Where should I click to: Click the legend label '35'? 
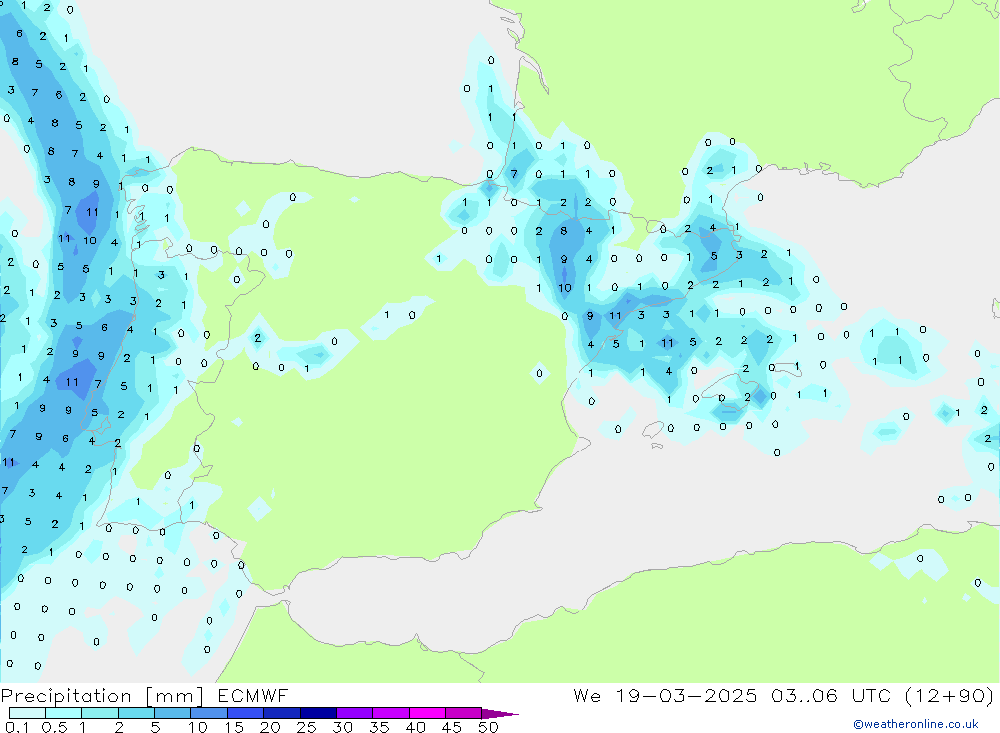click(x=379, y=727)
